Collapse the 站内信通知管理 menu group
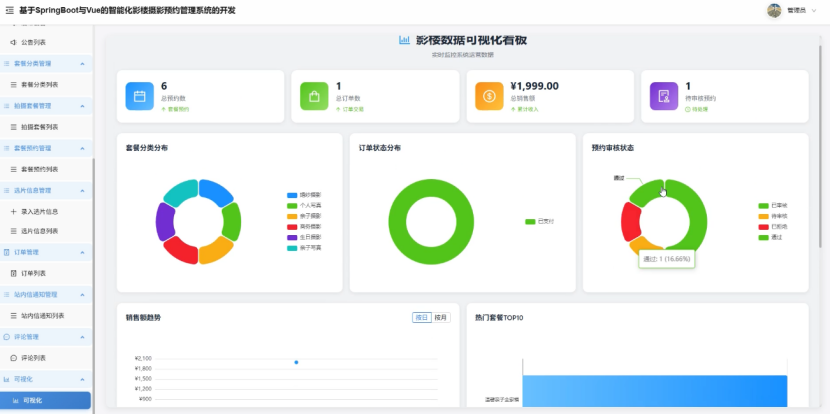Image resolution: width=830 pixels, height=414 pixels. pos(82,294)
